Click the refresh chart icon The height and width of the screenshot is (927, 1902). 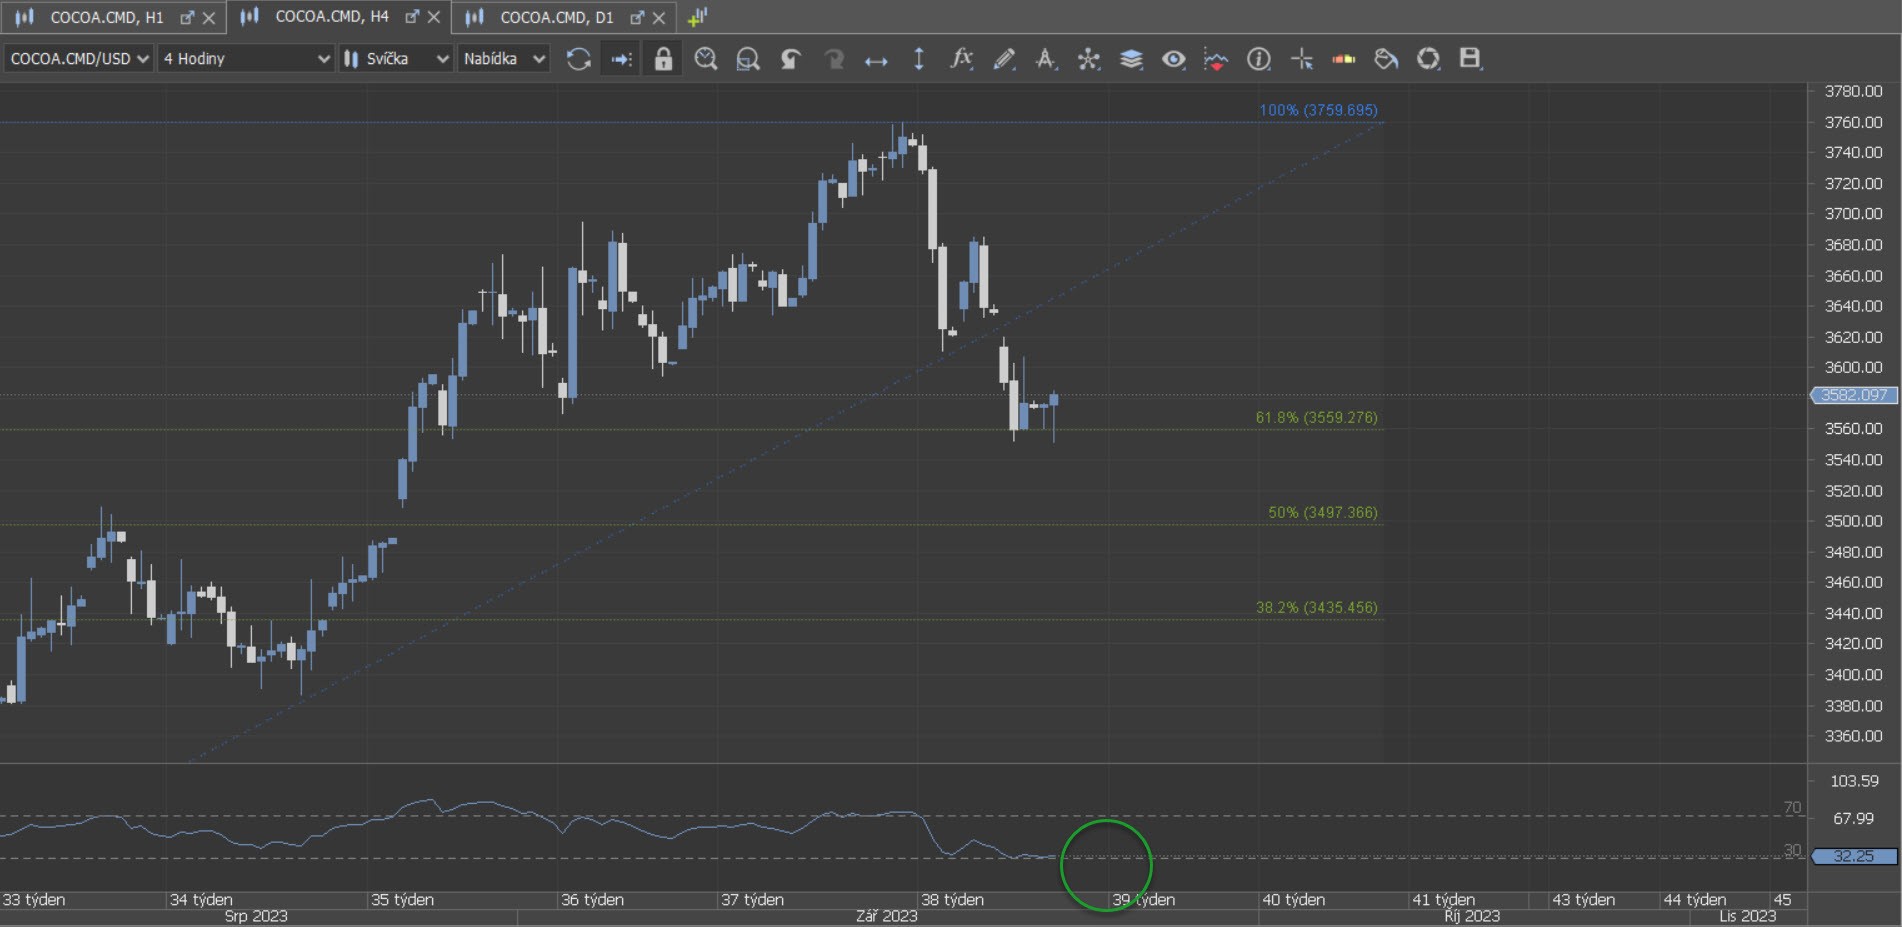(x=578, y=59)
